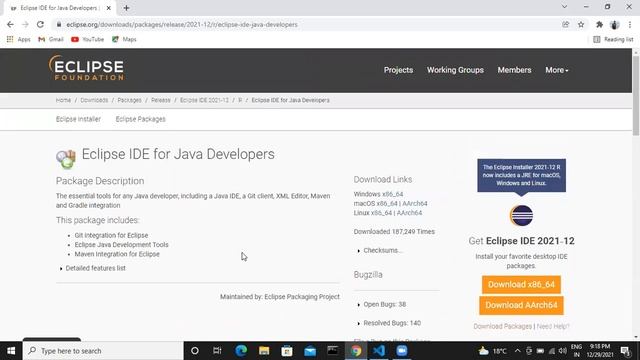Click the Download x86_64 orange button

pos(521,284)
